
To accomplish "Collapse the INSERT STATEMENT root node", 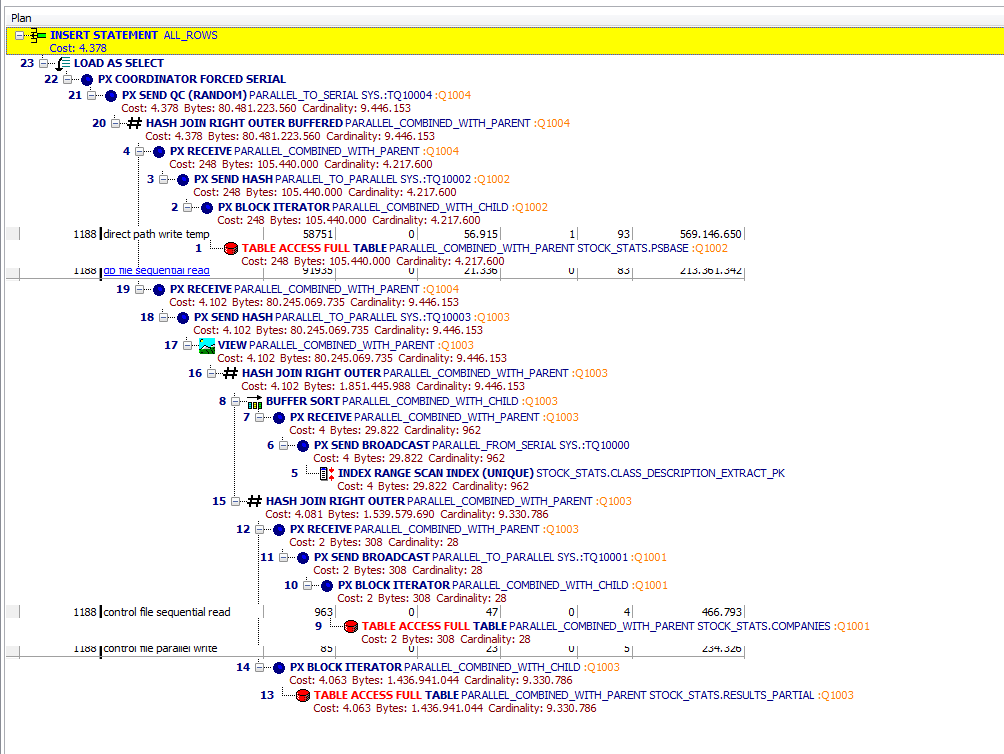I will point(19,36).
